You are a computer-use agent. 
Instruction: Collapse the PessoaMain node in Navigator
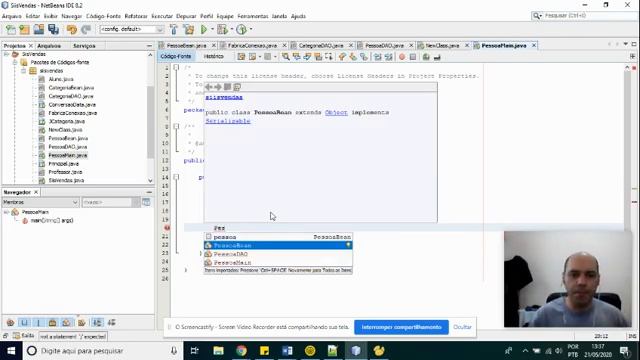click(x=6, y=212)
